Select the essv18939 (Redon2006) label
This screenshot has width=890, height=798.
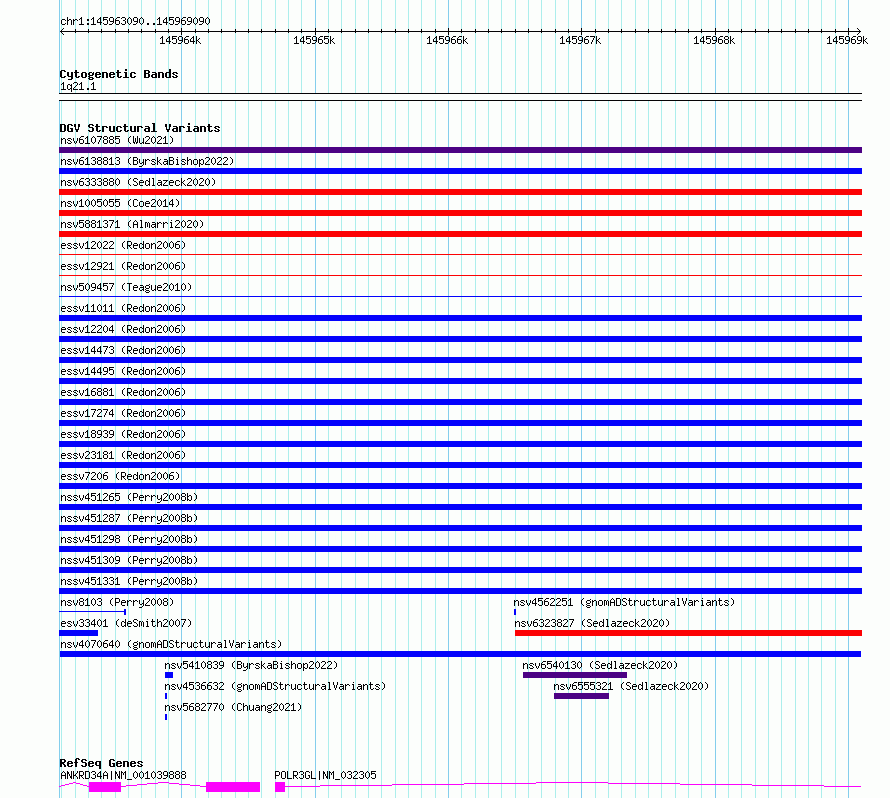pyautogui.click(x=123, y=434)
